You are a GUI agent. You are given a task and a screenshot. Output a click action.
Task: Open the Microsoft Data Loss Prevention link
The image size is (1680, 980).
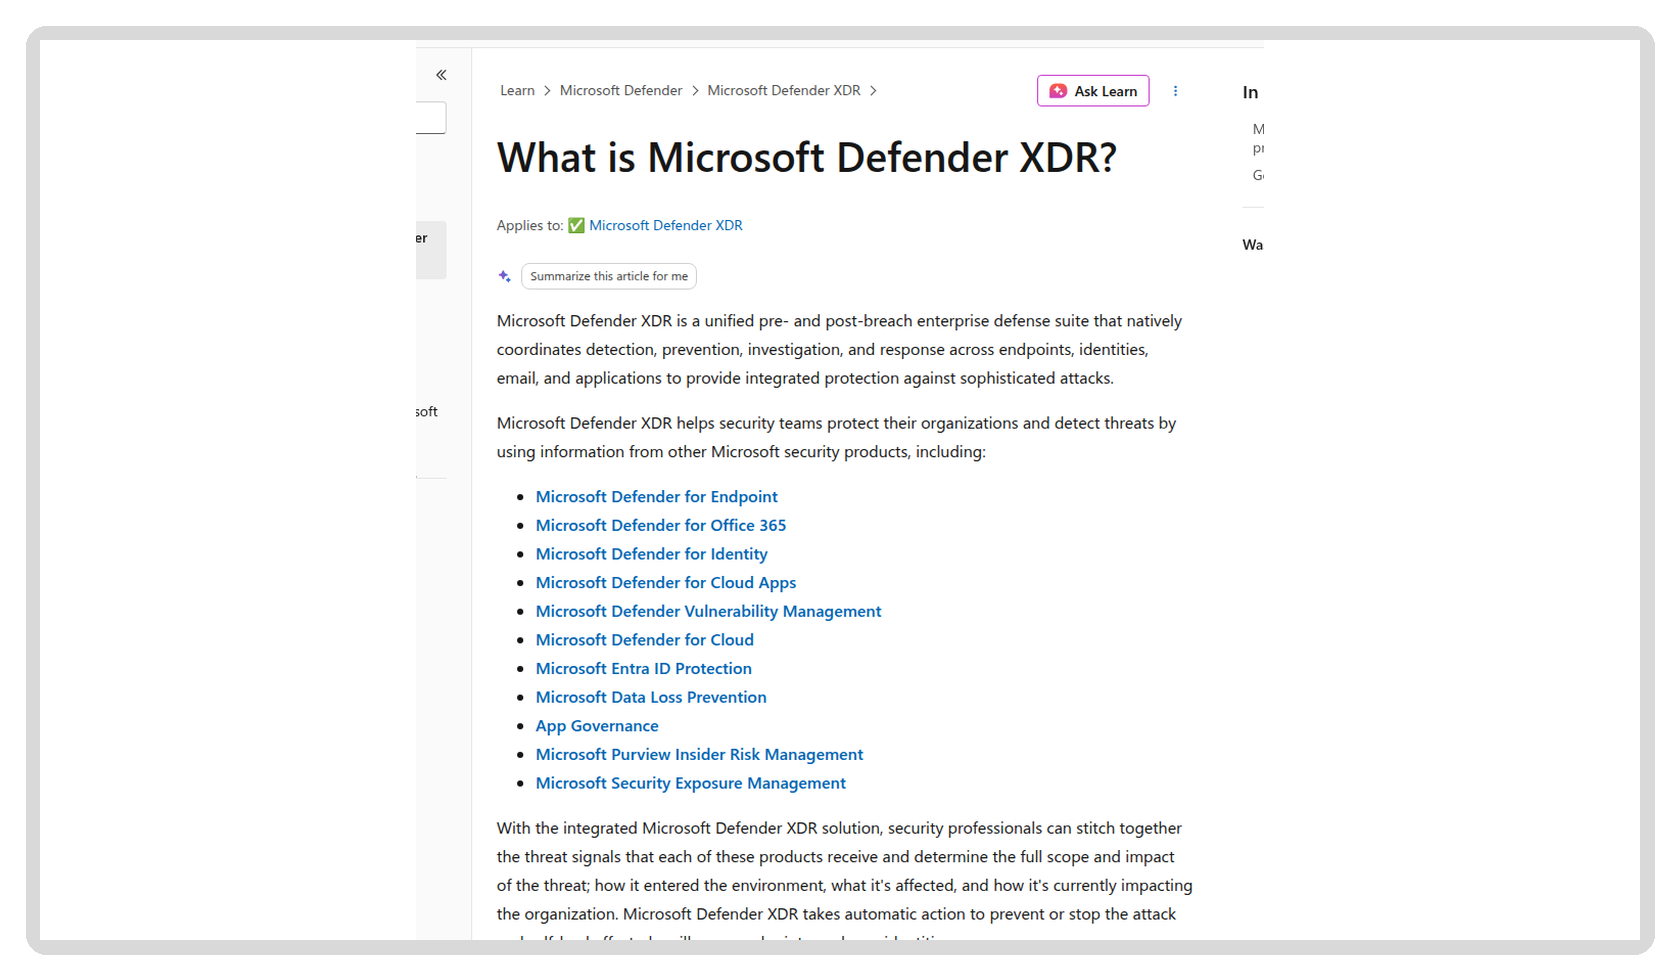[x=651, y=698]
